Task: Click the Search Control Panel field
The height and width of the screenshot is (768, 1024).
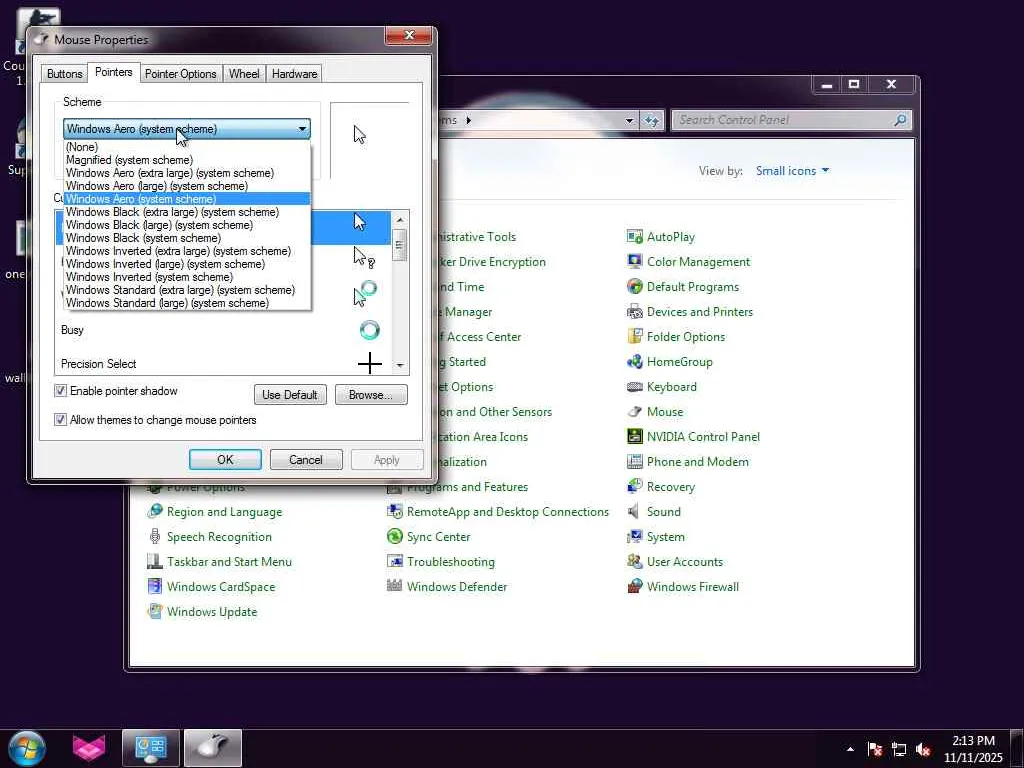Action: pyautogui.click(x=790, y=120)
